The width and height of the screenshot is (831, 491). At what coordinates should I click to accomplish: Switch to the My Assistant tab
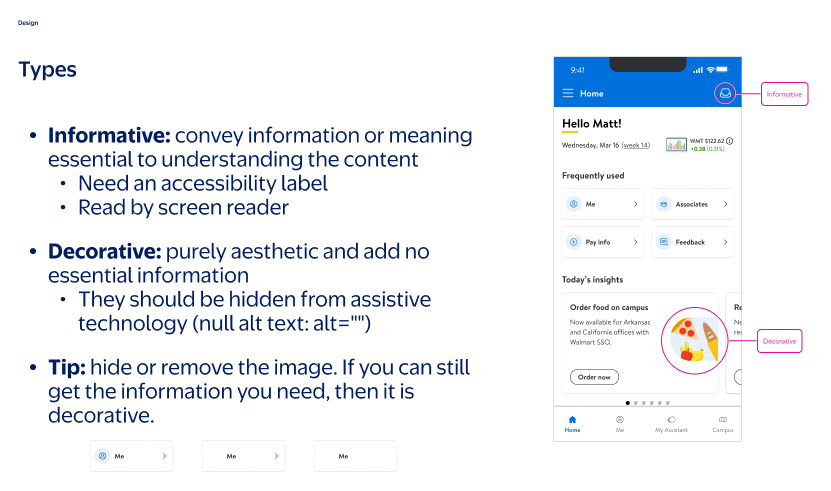click(x=671, y=424)
